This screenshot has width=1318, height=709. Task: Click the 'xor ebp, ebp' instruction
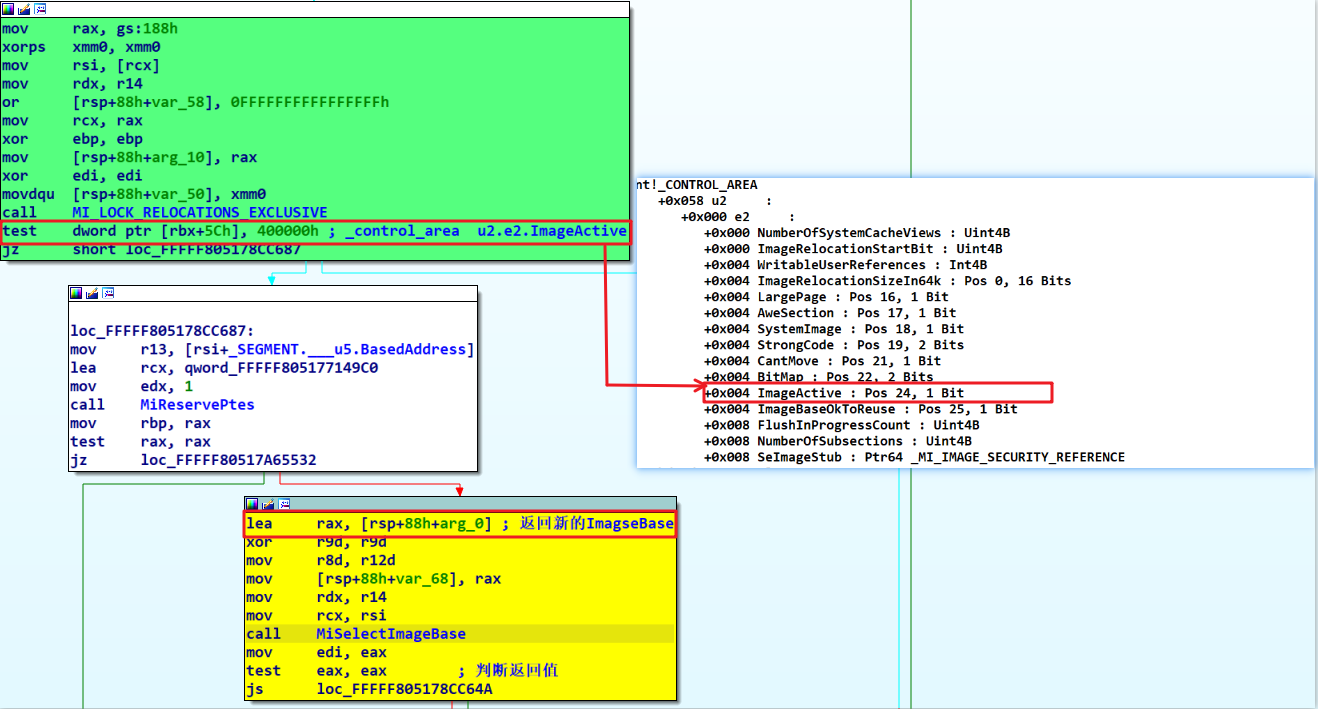73,139
